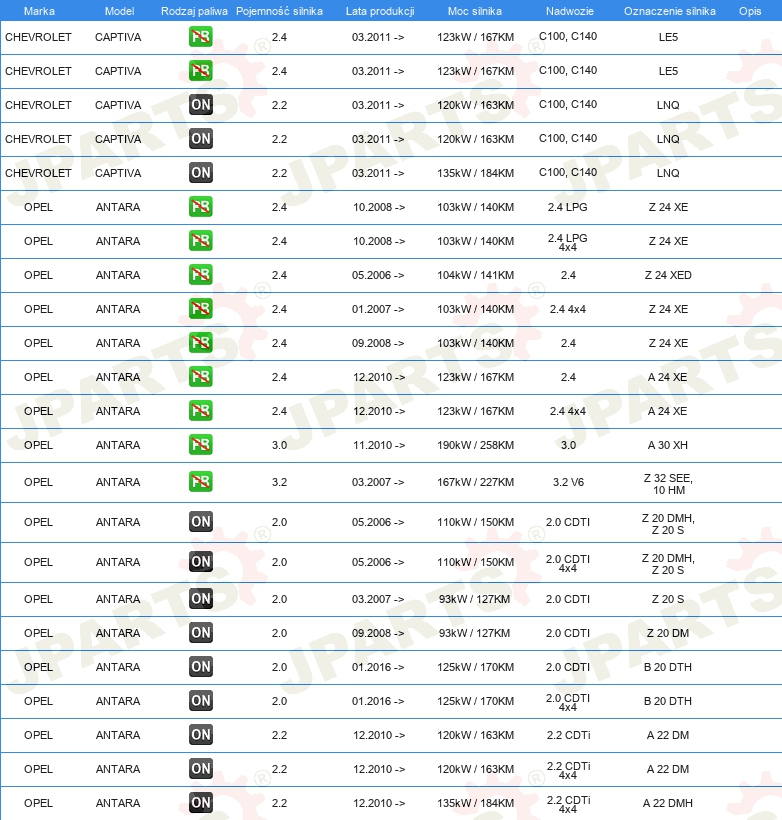Click the ON diesel icon in the Captiva 135kW / 184KM row
Image resolution: width=782 pixels, height=820 pixels.
click(x=201, y=173)
